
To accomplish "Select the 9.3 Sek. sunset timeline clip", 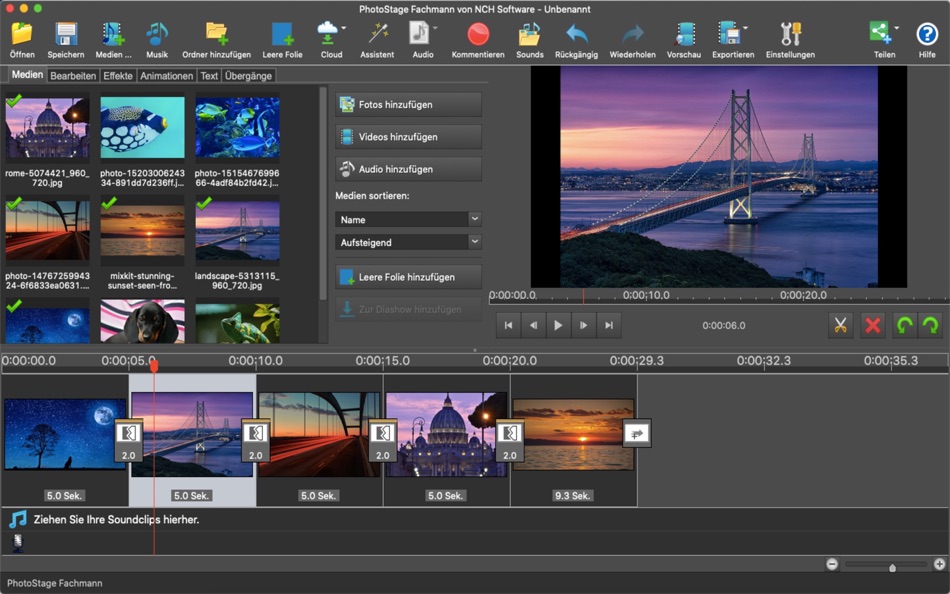I will coord(573,440).
